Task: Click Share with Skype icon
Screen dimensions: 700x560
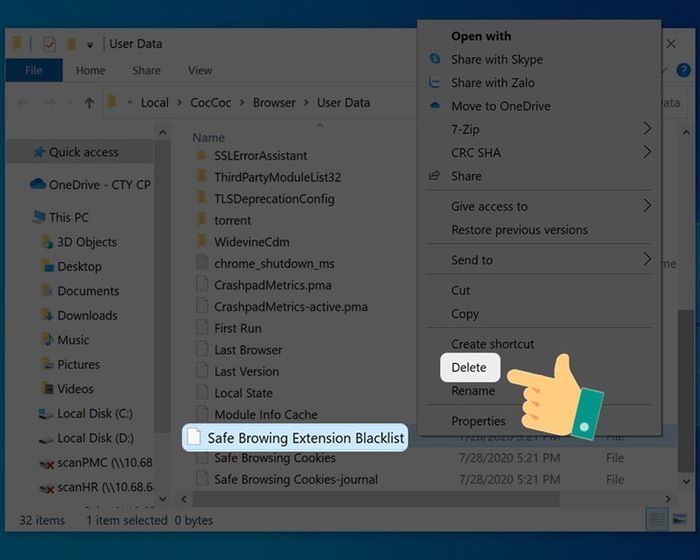Action: tap(435, 59)
